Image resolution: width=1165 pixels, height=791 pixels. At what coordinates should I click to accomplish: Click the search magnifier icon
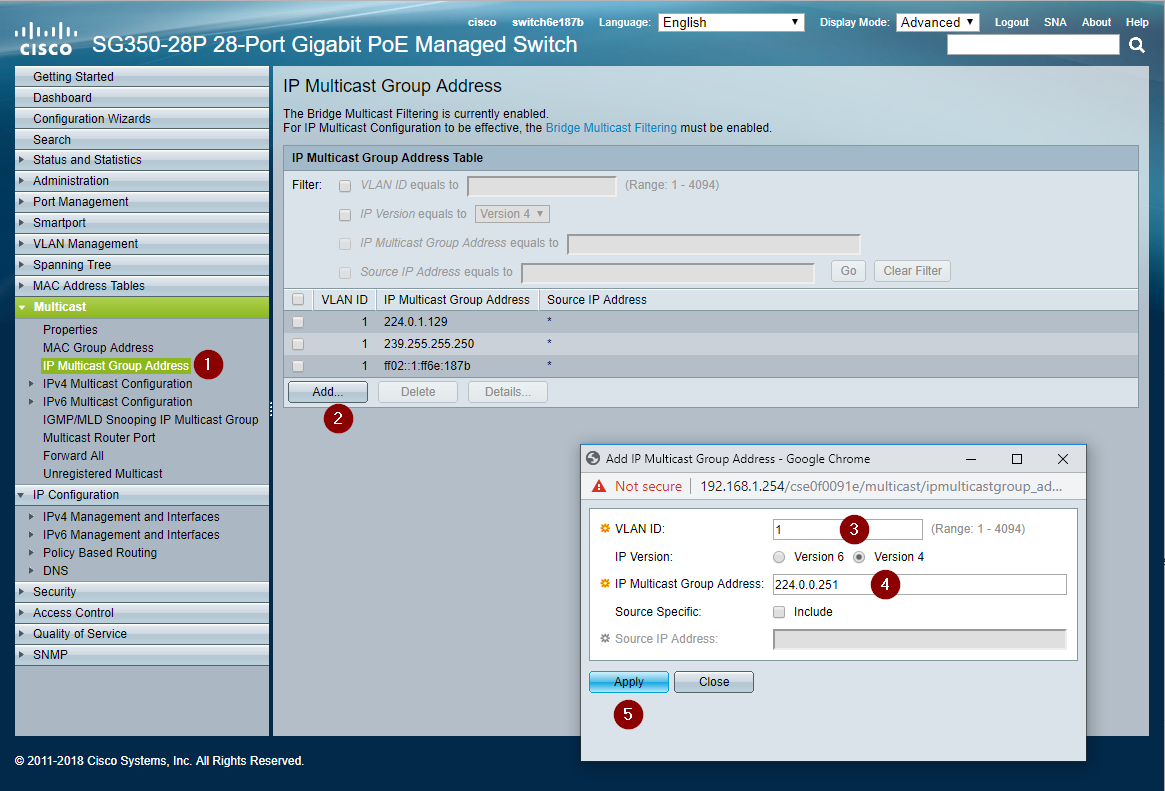[1137, 45]
